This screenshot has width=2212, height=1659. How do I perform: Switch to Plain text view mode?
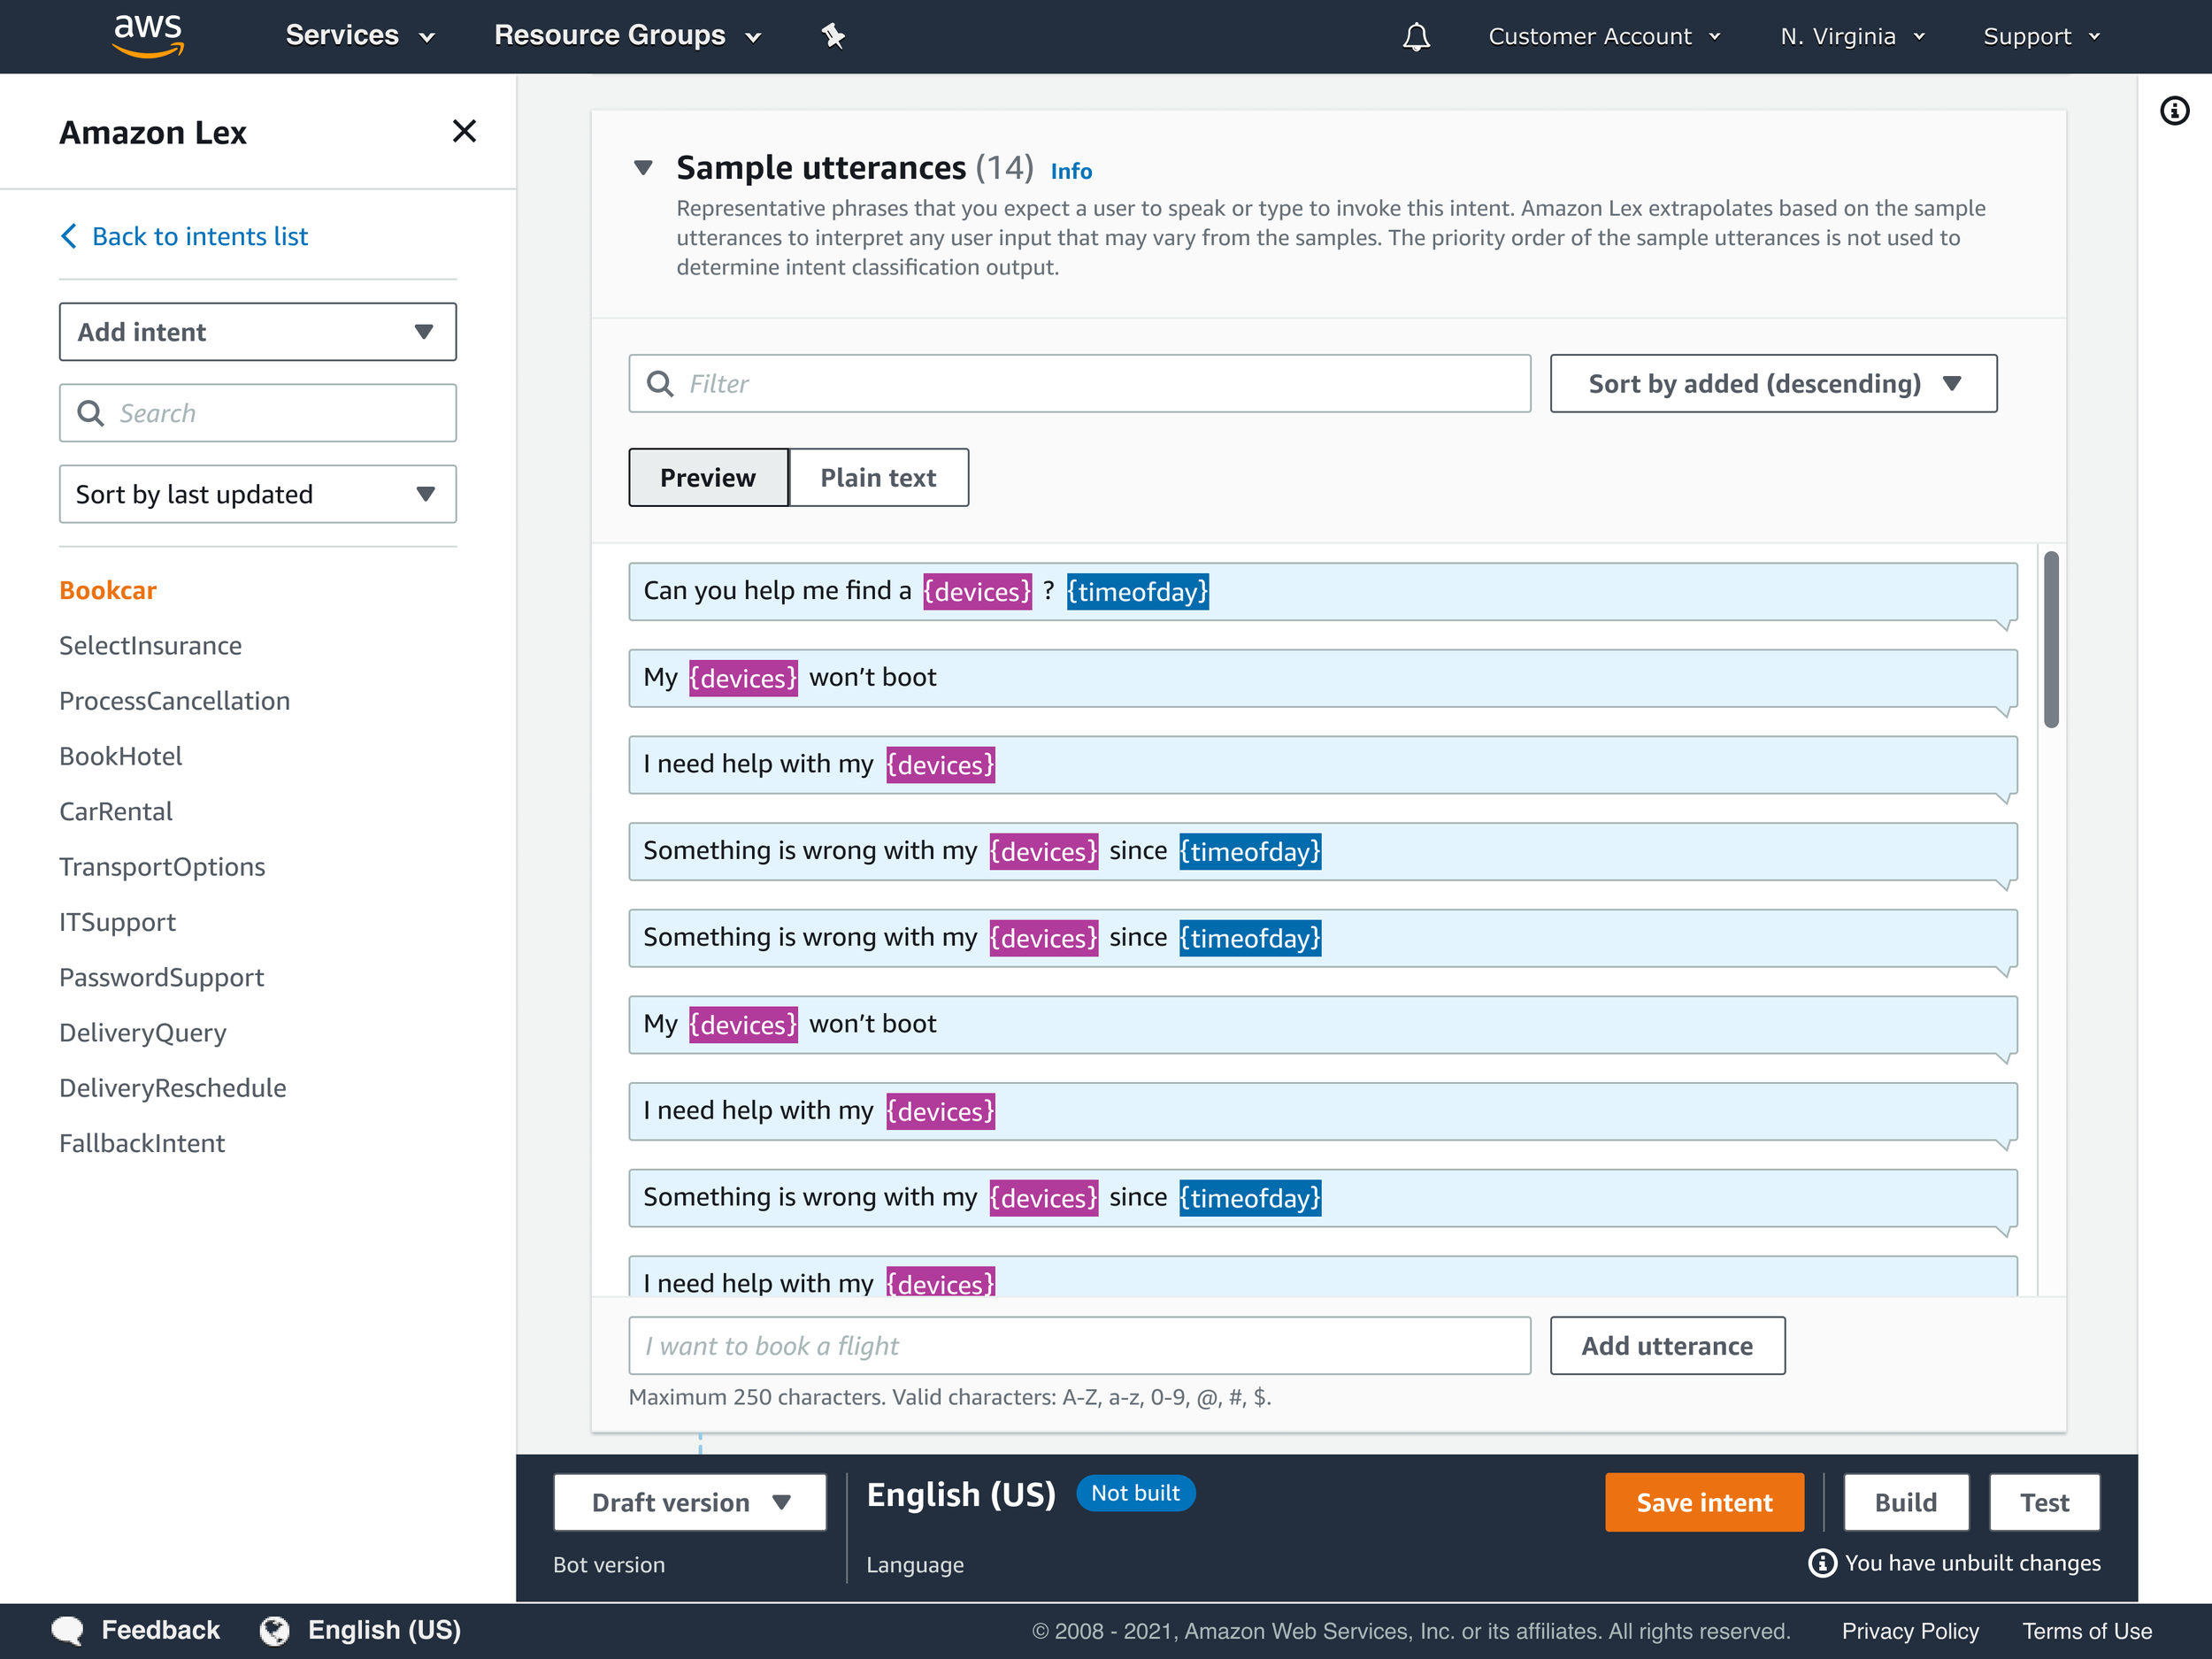pos(877,477)
